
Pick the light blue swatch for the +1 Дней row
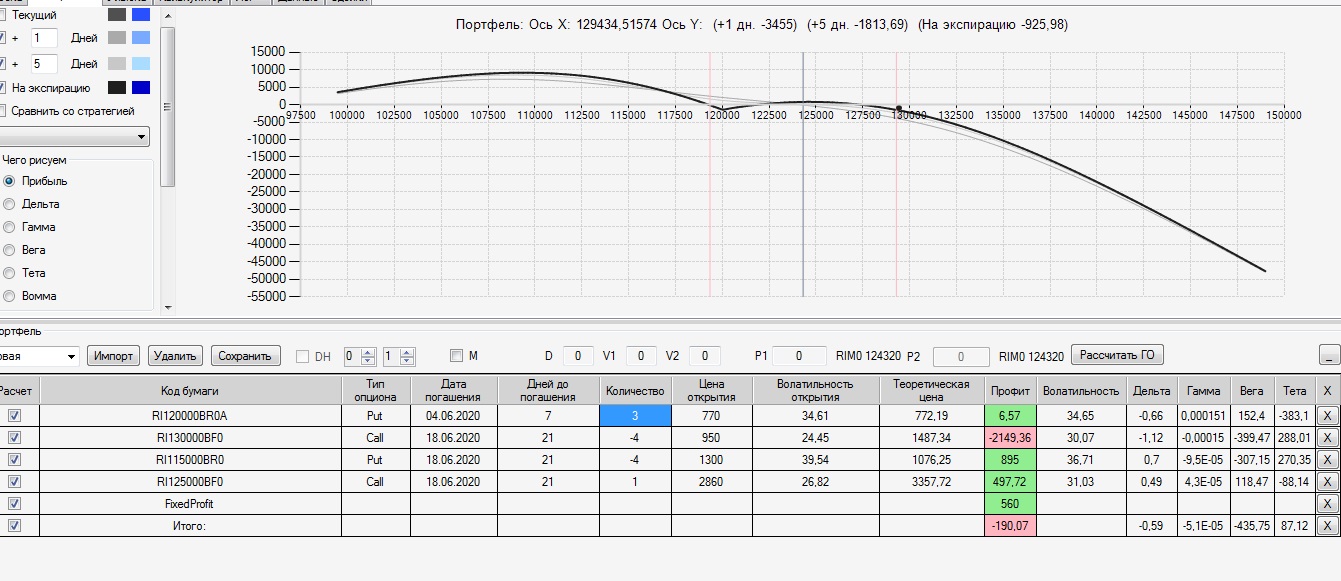(x=141, y=38)
